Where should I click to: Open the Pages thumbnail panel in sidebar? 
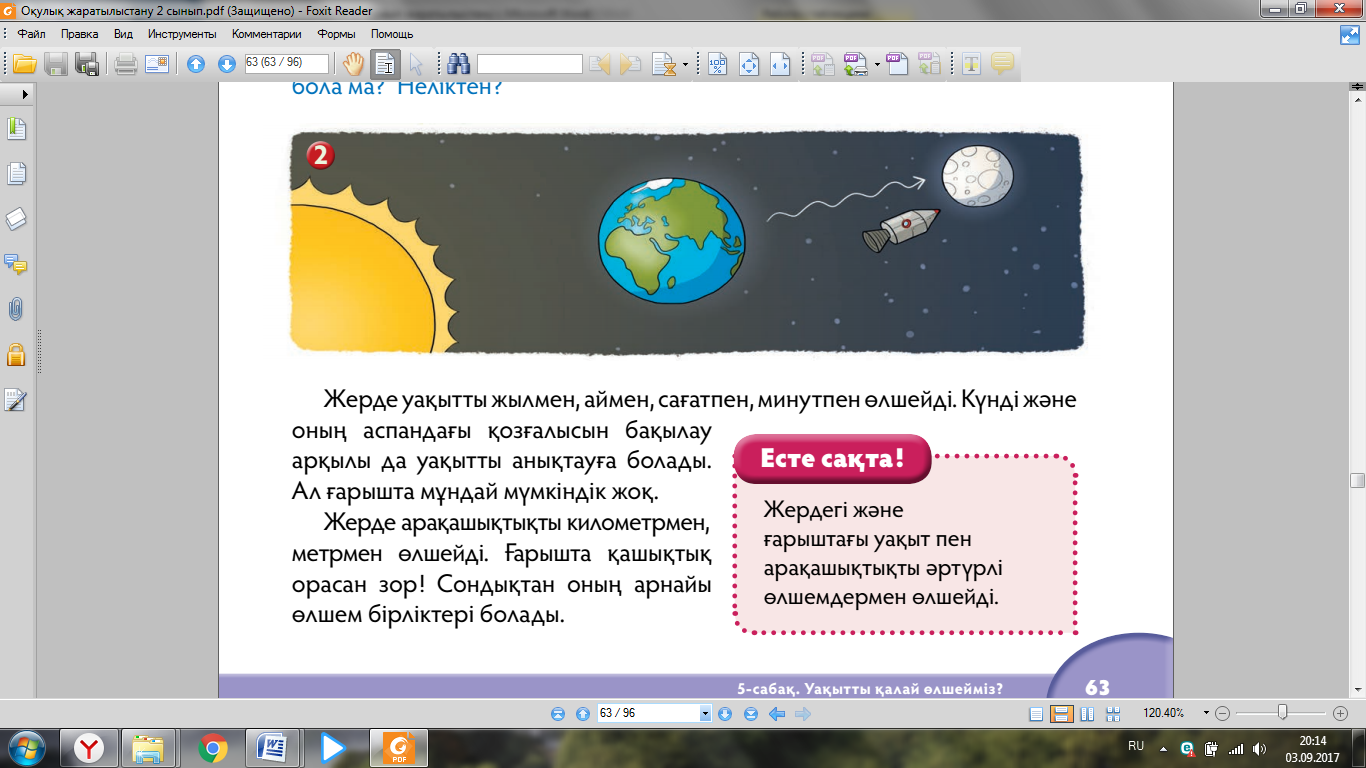16,174
